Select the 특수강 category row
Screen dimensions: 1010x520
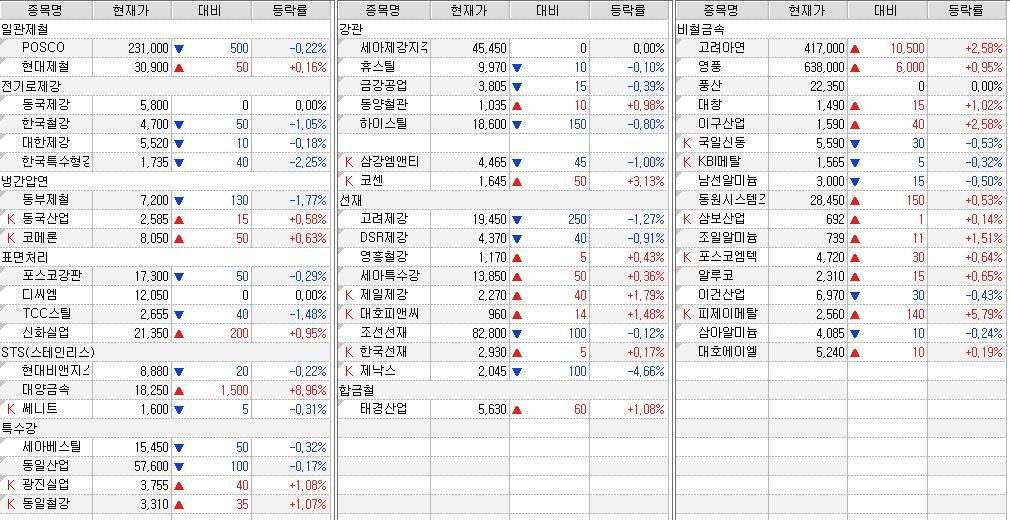click(x=165, y=429)
